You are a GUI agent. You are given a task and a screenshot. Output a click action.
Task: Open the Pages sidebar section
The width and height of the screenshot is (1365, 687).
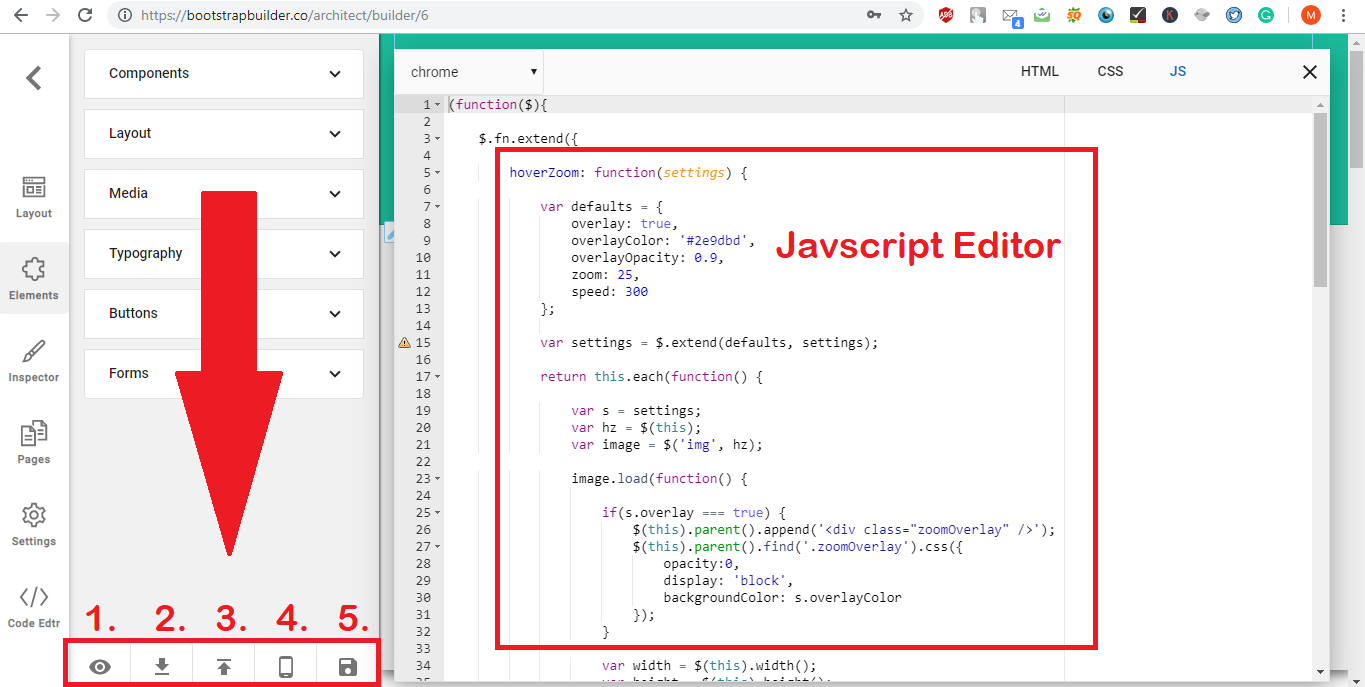(x=34, y=442)
